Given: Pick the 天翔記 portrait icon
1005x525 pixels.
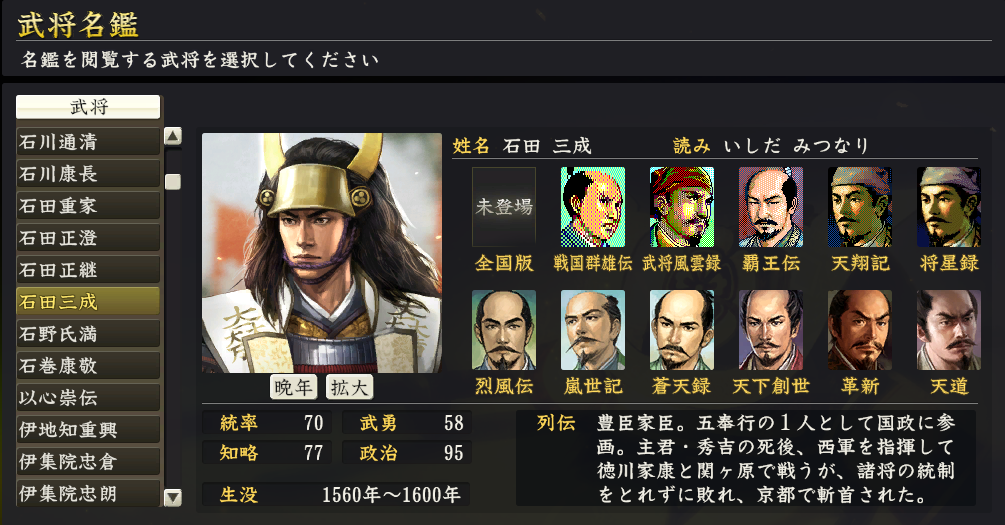Looking at the screenshot, I should point(860,207).
